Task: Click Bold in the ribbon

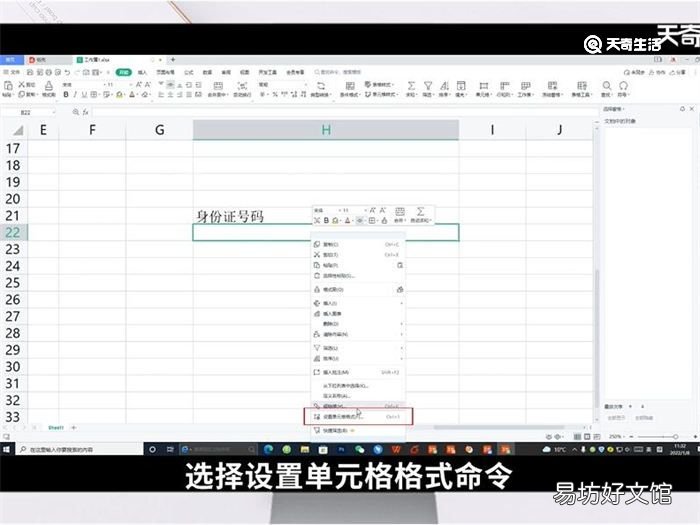Action: pyautogui.click(x=66, y=95)
